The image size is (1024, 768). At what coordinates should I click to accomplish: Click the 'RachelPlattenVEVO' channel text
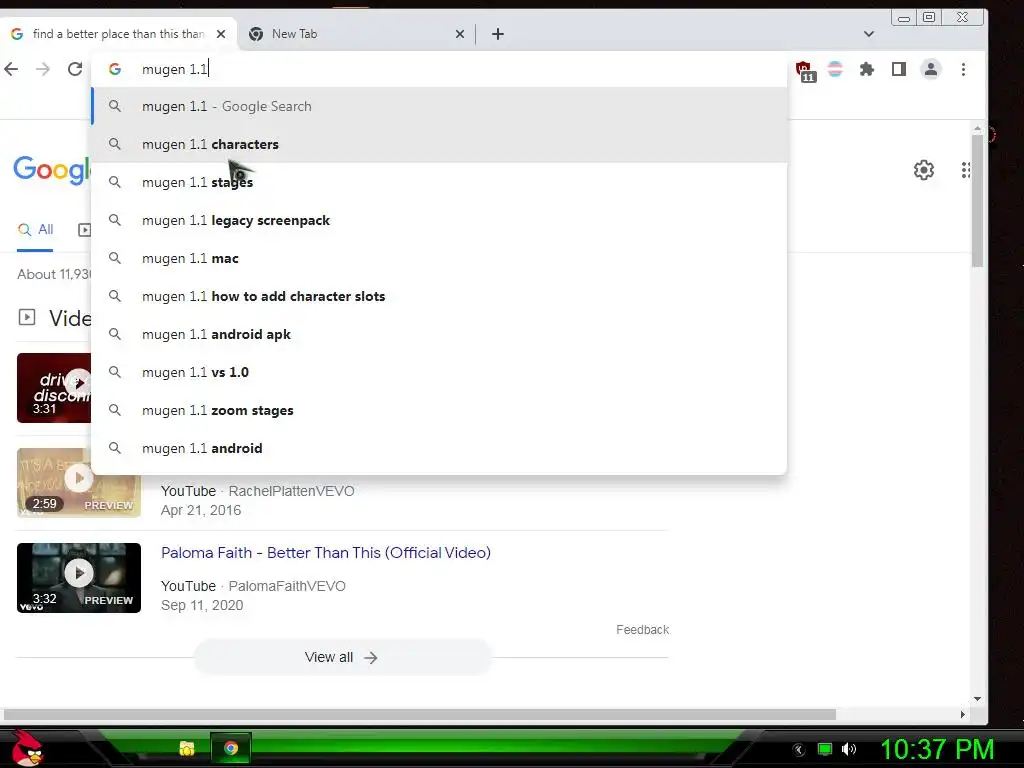pos(291,491)
